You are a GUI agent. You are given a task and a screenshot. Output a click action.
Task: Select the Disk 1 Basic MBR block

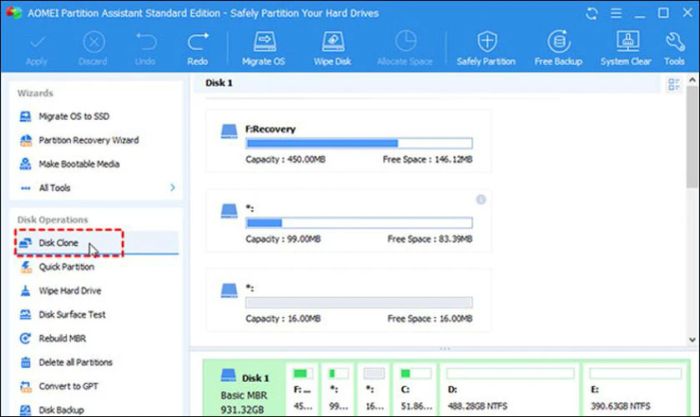point(245,390)
